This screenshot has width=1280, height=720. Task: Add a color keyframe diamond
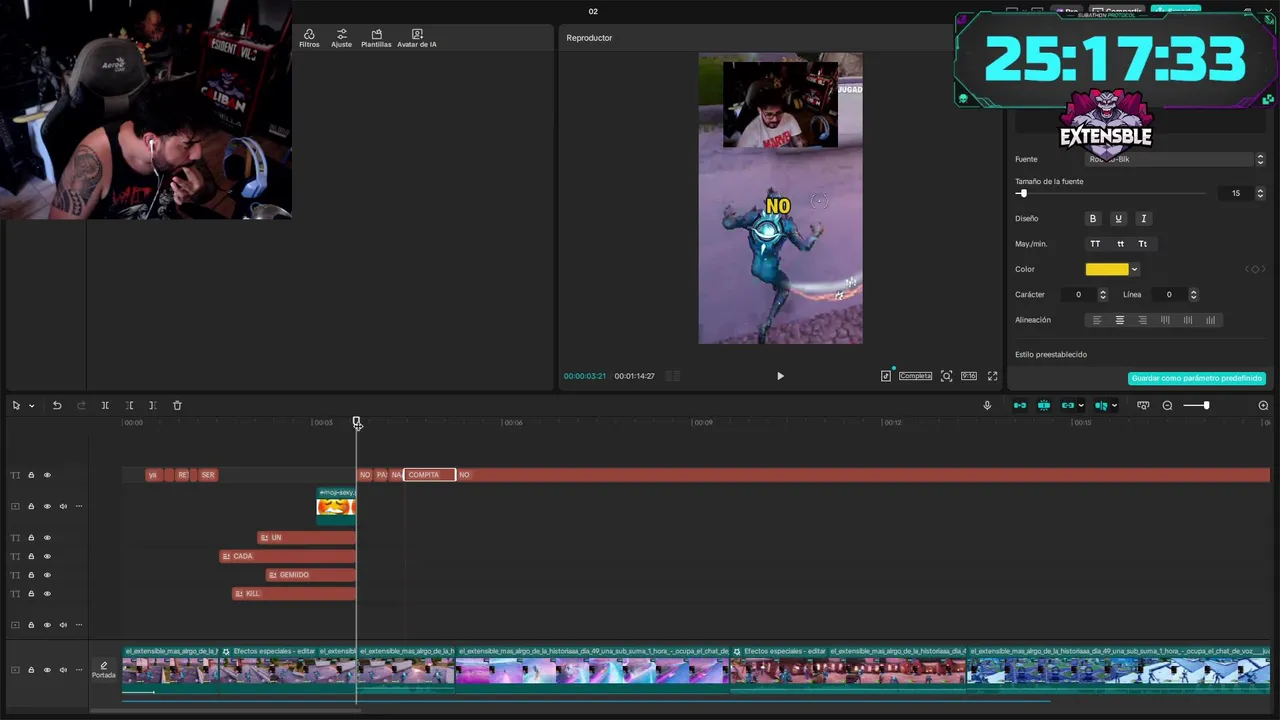pos(1256,269)
